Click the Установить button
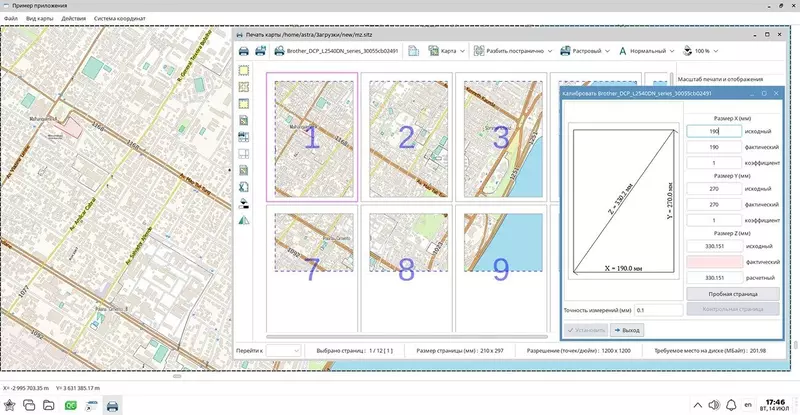Image resolution: width=800 pixels, height=415 pixels. point(586,330)
